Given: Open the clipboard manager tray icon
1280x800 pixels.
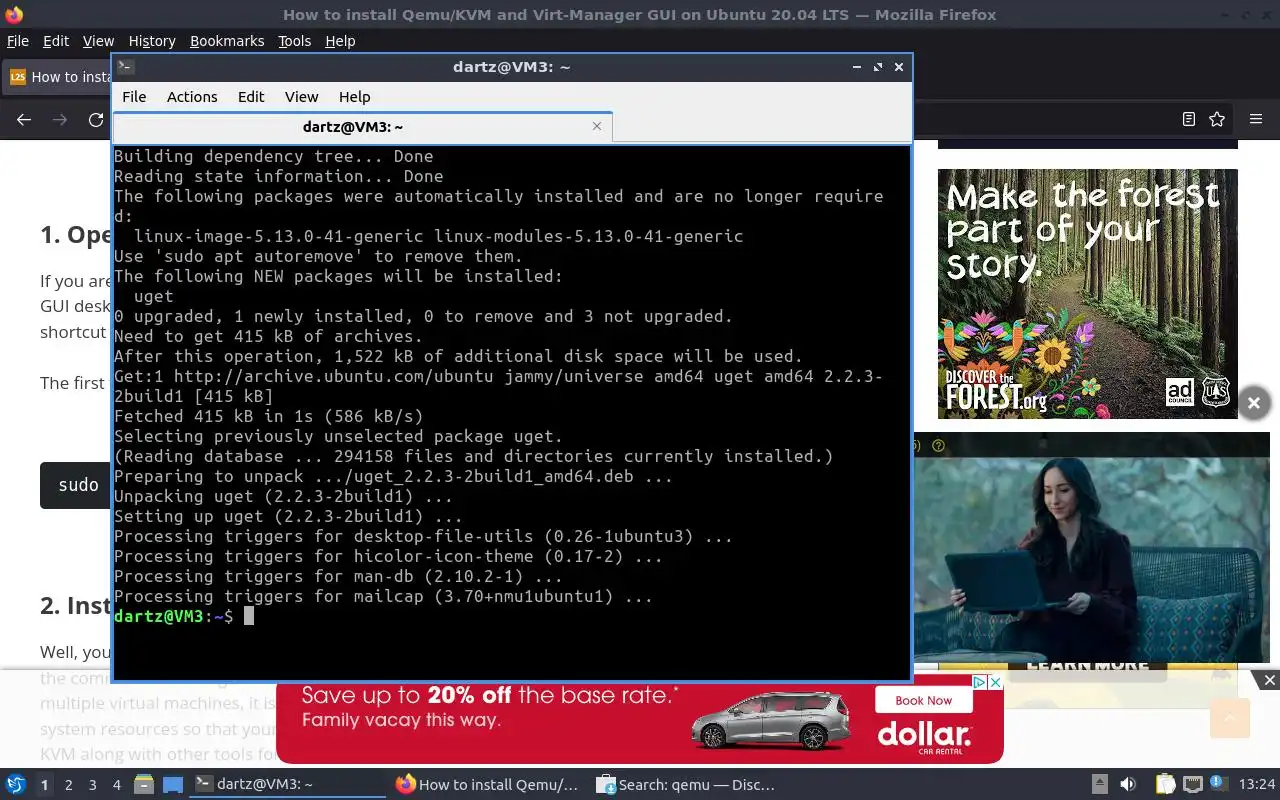Looking at the screenshot, I should click(1165, 785).
